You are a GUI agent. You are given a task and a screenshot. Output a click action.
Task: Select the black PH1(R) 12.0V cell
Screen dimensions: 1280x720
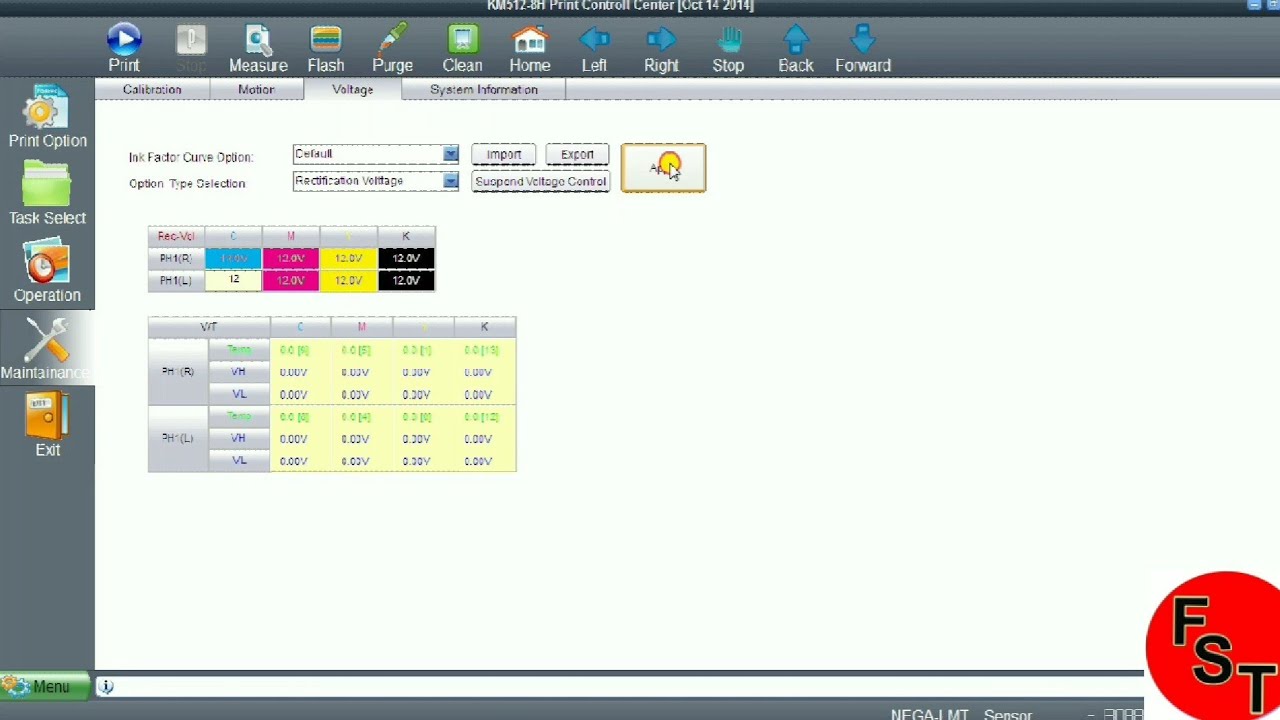tap(406, 258)
